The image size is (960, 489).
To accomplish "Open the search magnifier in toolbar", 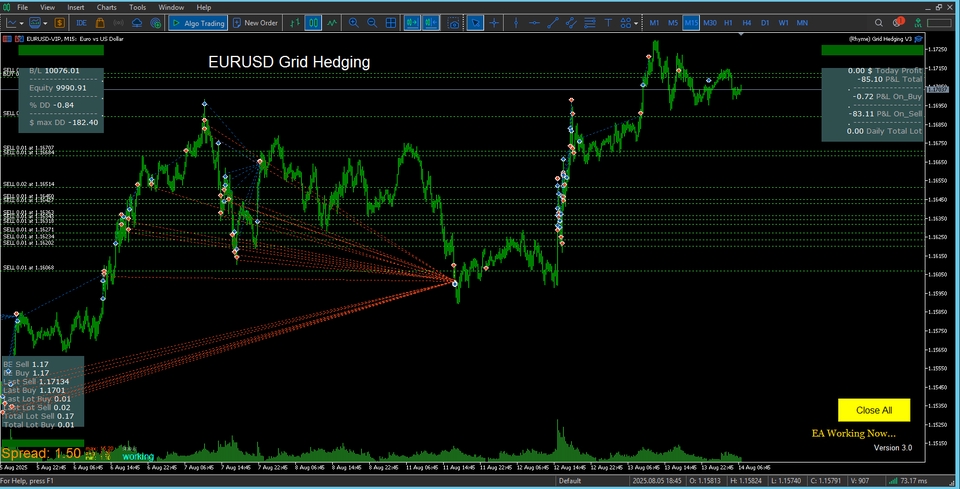I will [878, 23].
